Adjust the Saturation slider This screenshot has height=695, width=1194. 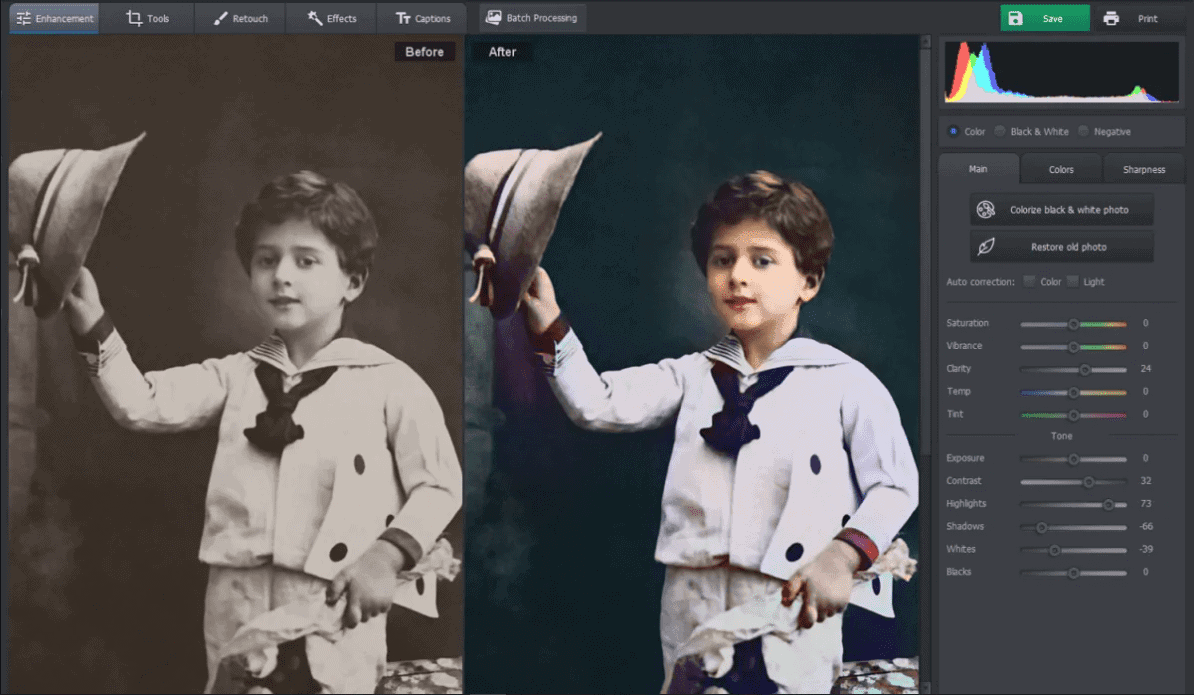click(x=1073, y=324)
